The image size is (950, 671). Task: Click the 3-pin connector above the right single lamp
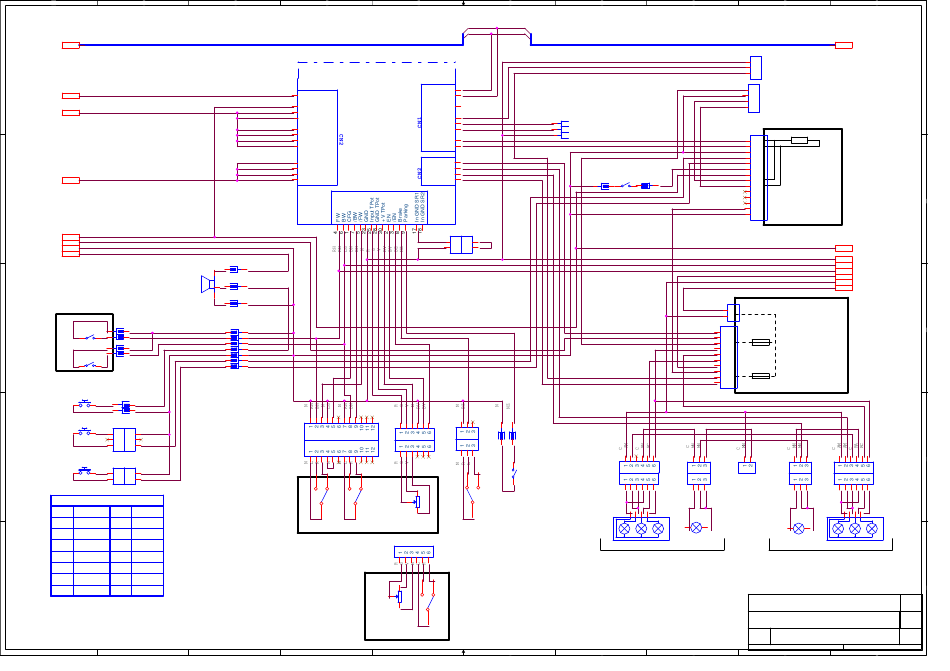pyautogui.click(x=800, y=473)
